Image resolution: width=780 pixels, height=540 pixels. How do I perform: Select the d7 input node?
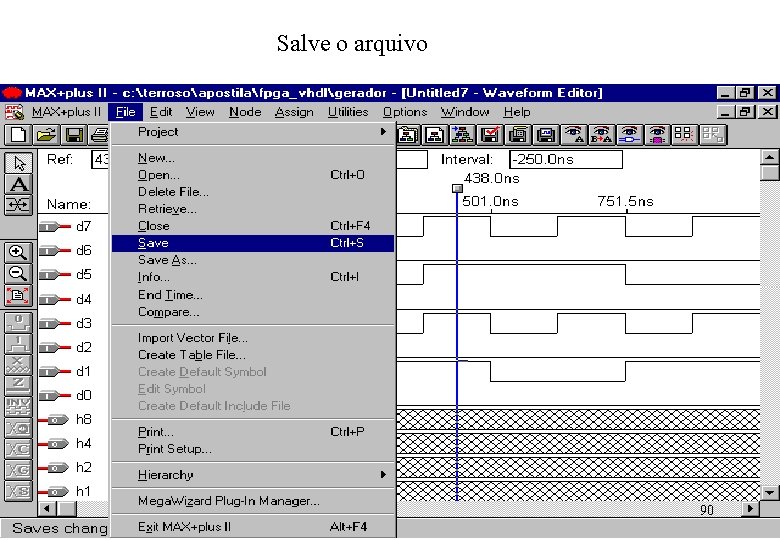click(66, 227)
